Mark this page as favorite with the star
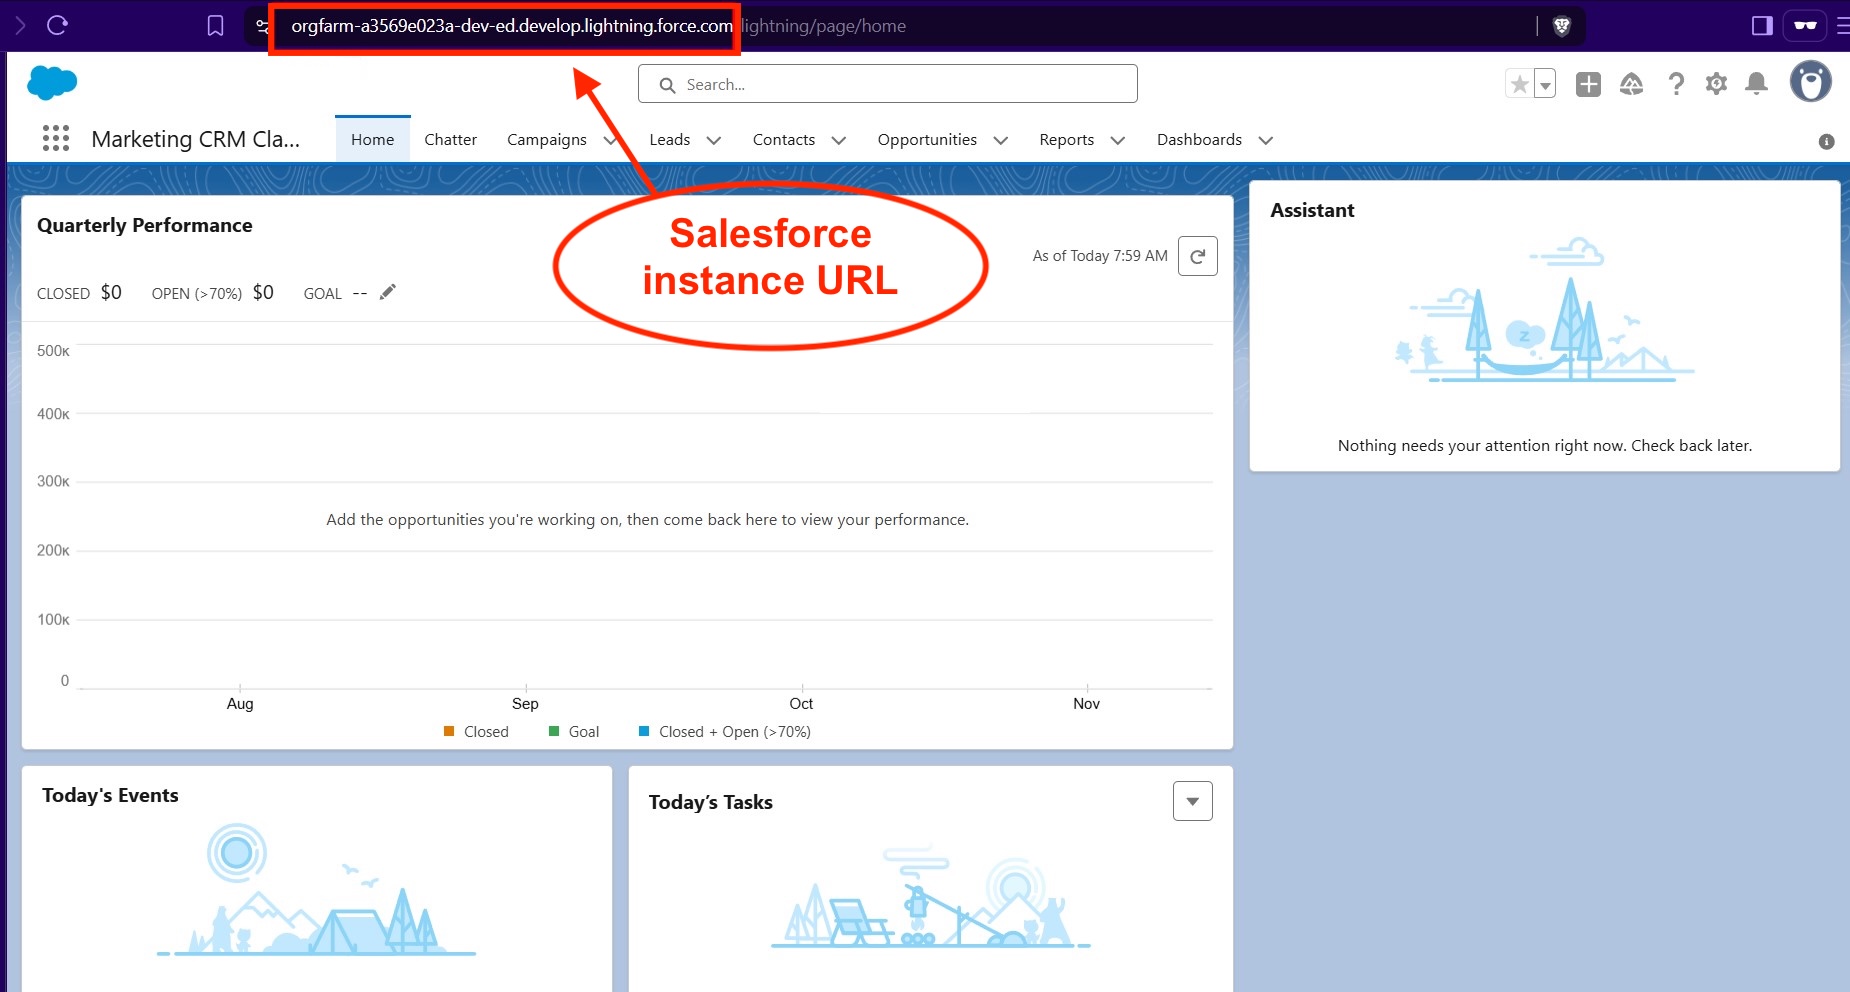This screenshot has width=1850, height=992. point(1521,84)
